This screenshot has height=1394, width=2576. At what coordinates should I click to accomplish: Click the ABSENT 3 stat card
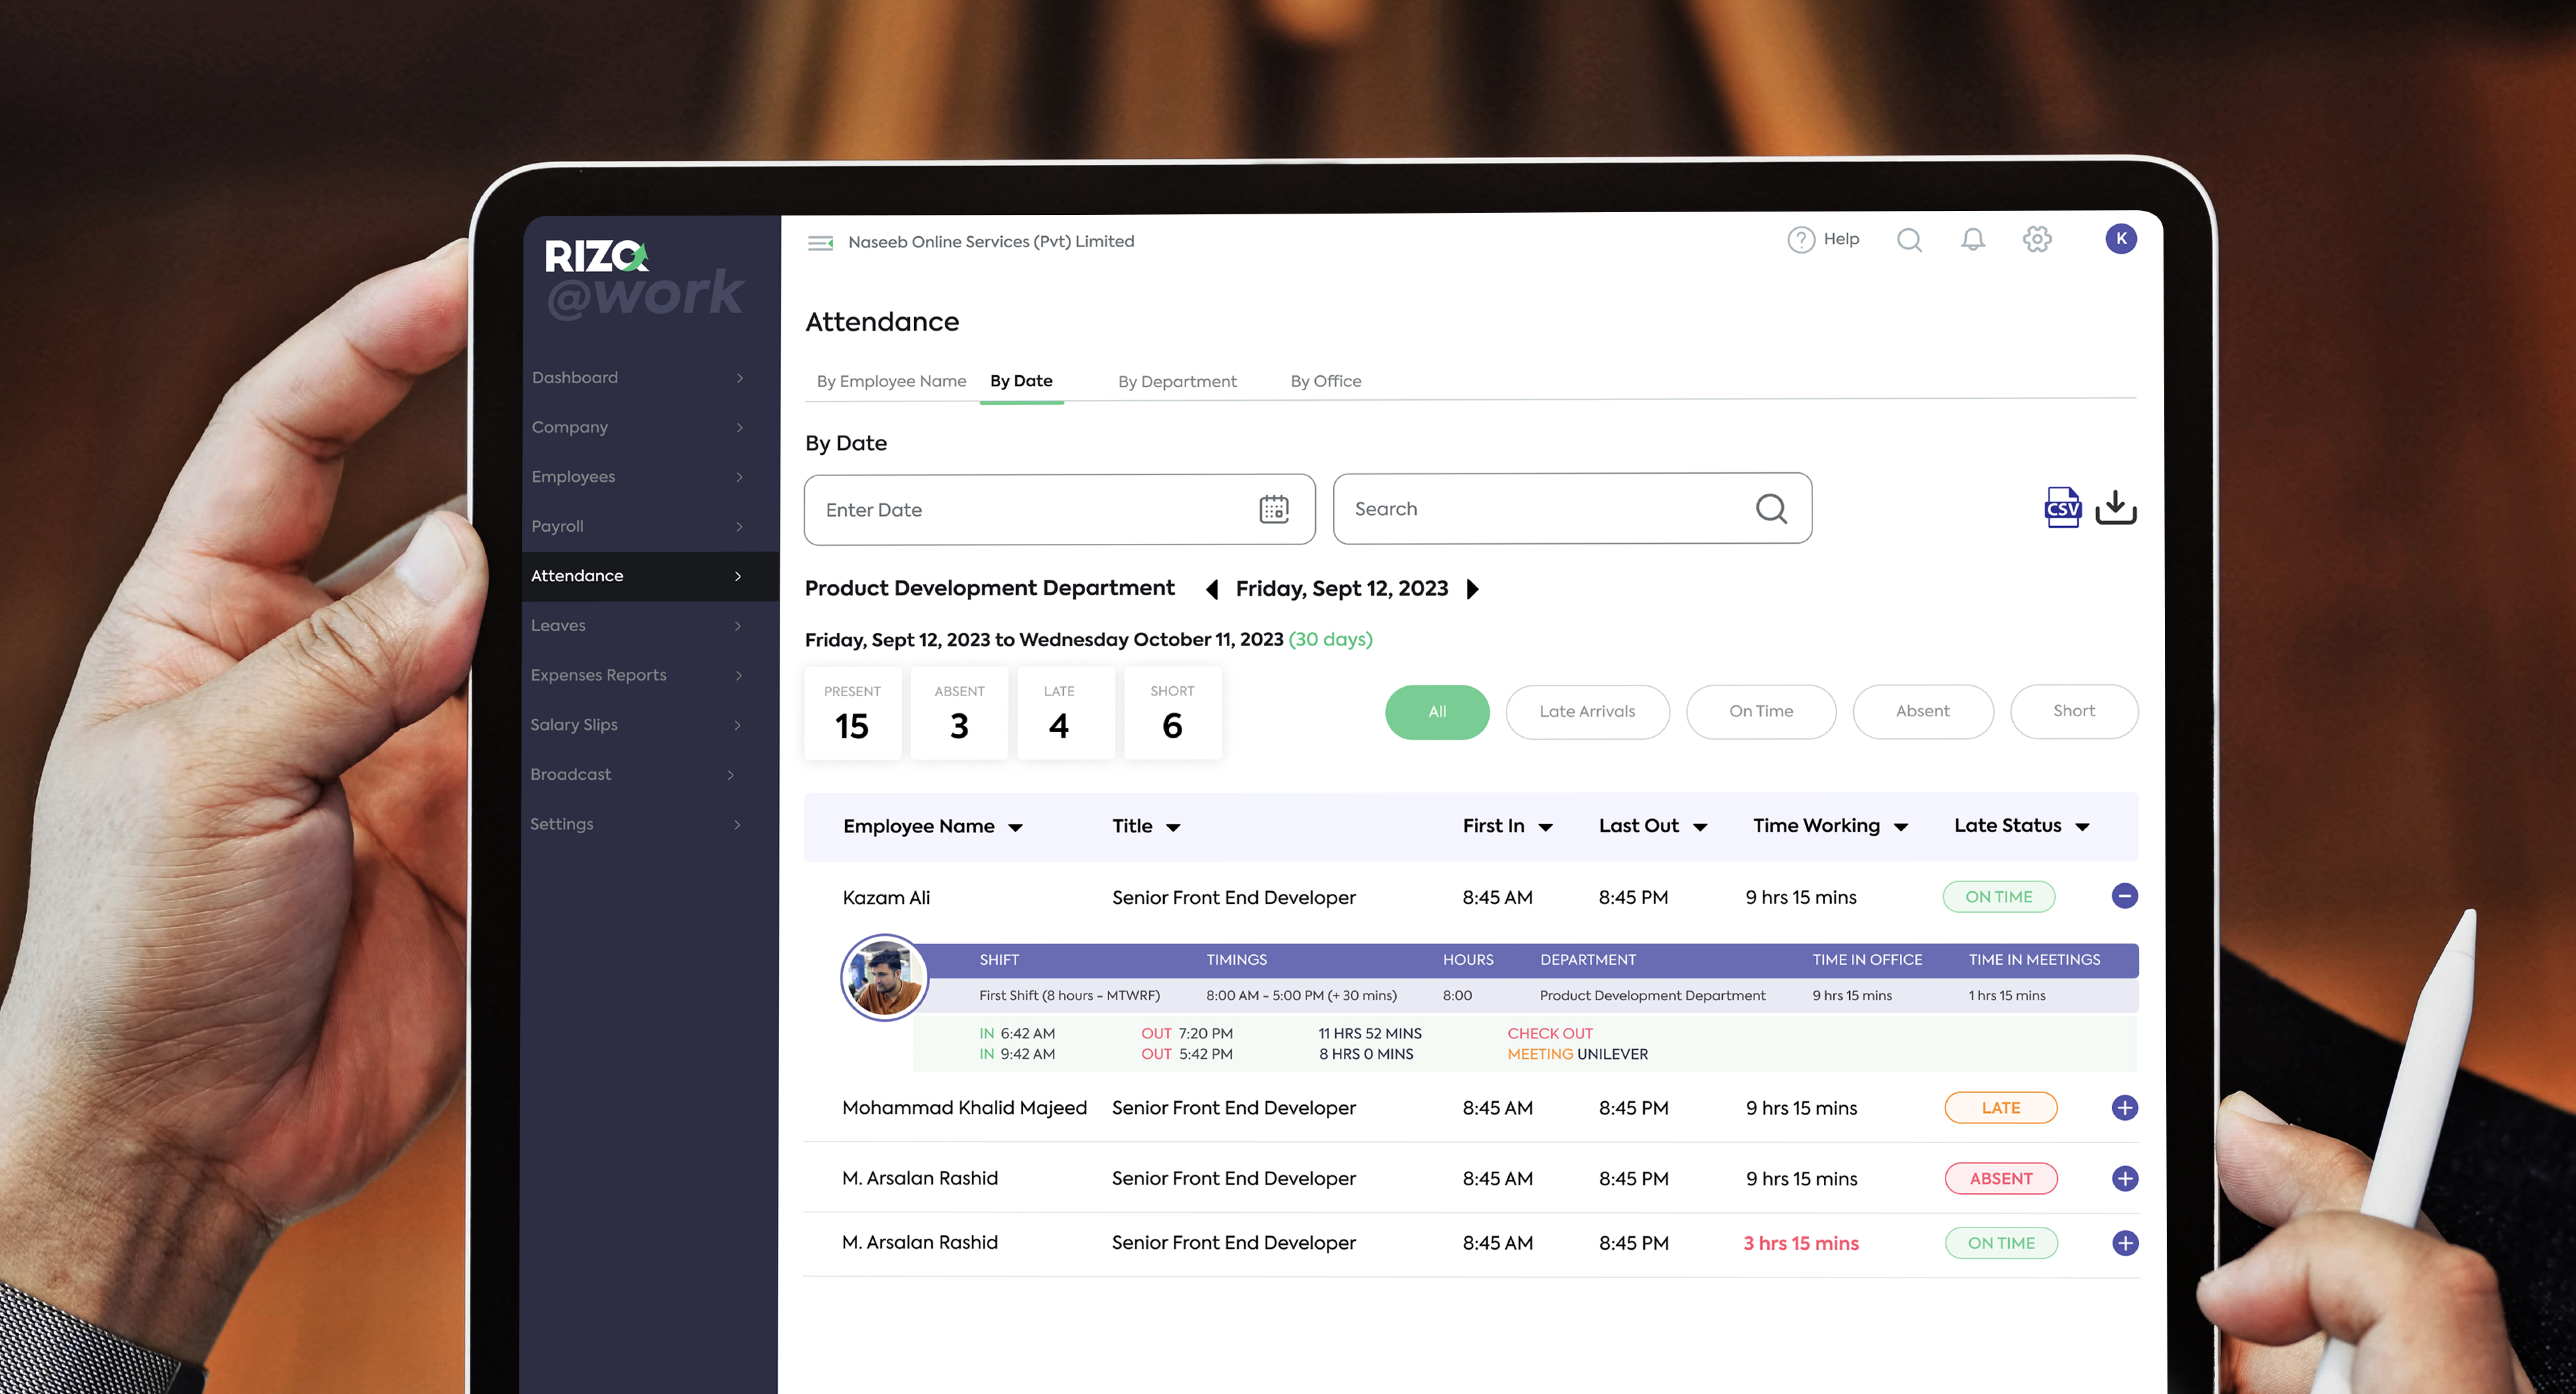tap(959, 713)
